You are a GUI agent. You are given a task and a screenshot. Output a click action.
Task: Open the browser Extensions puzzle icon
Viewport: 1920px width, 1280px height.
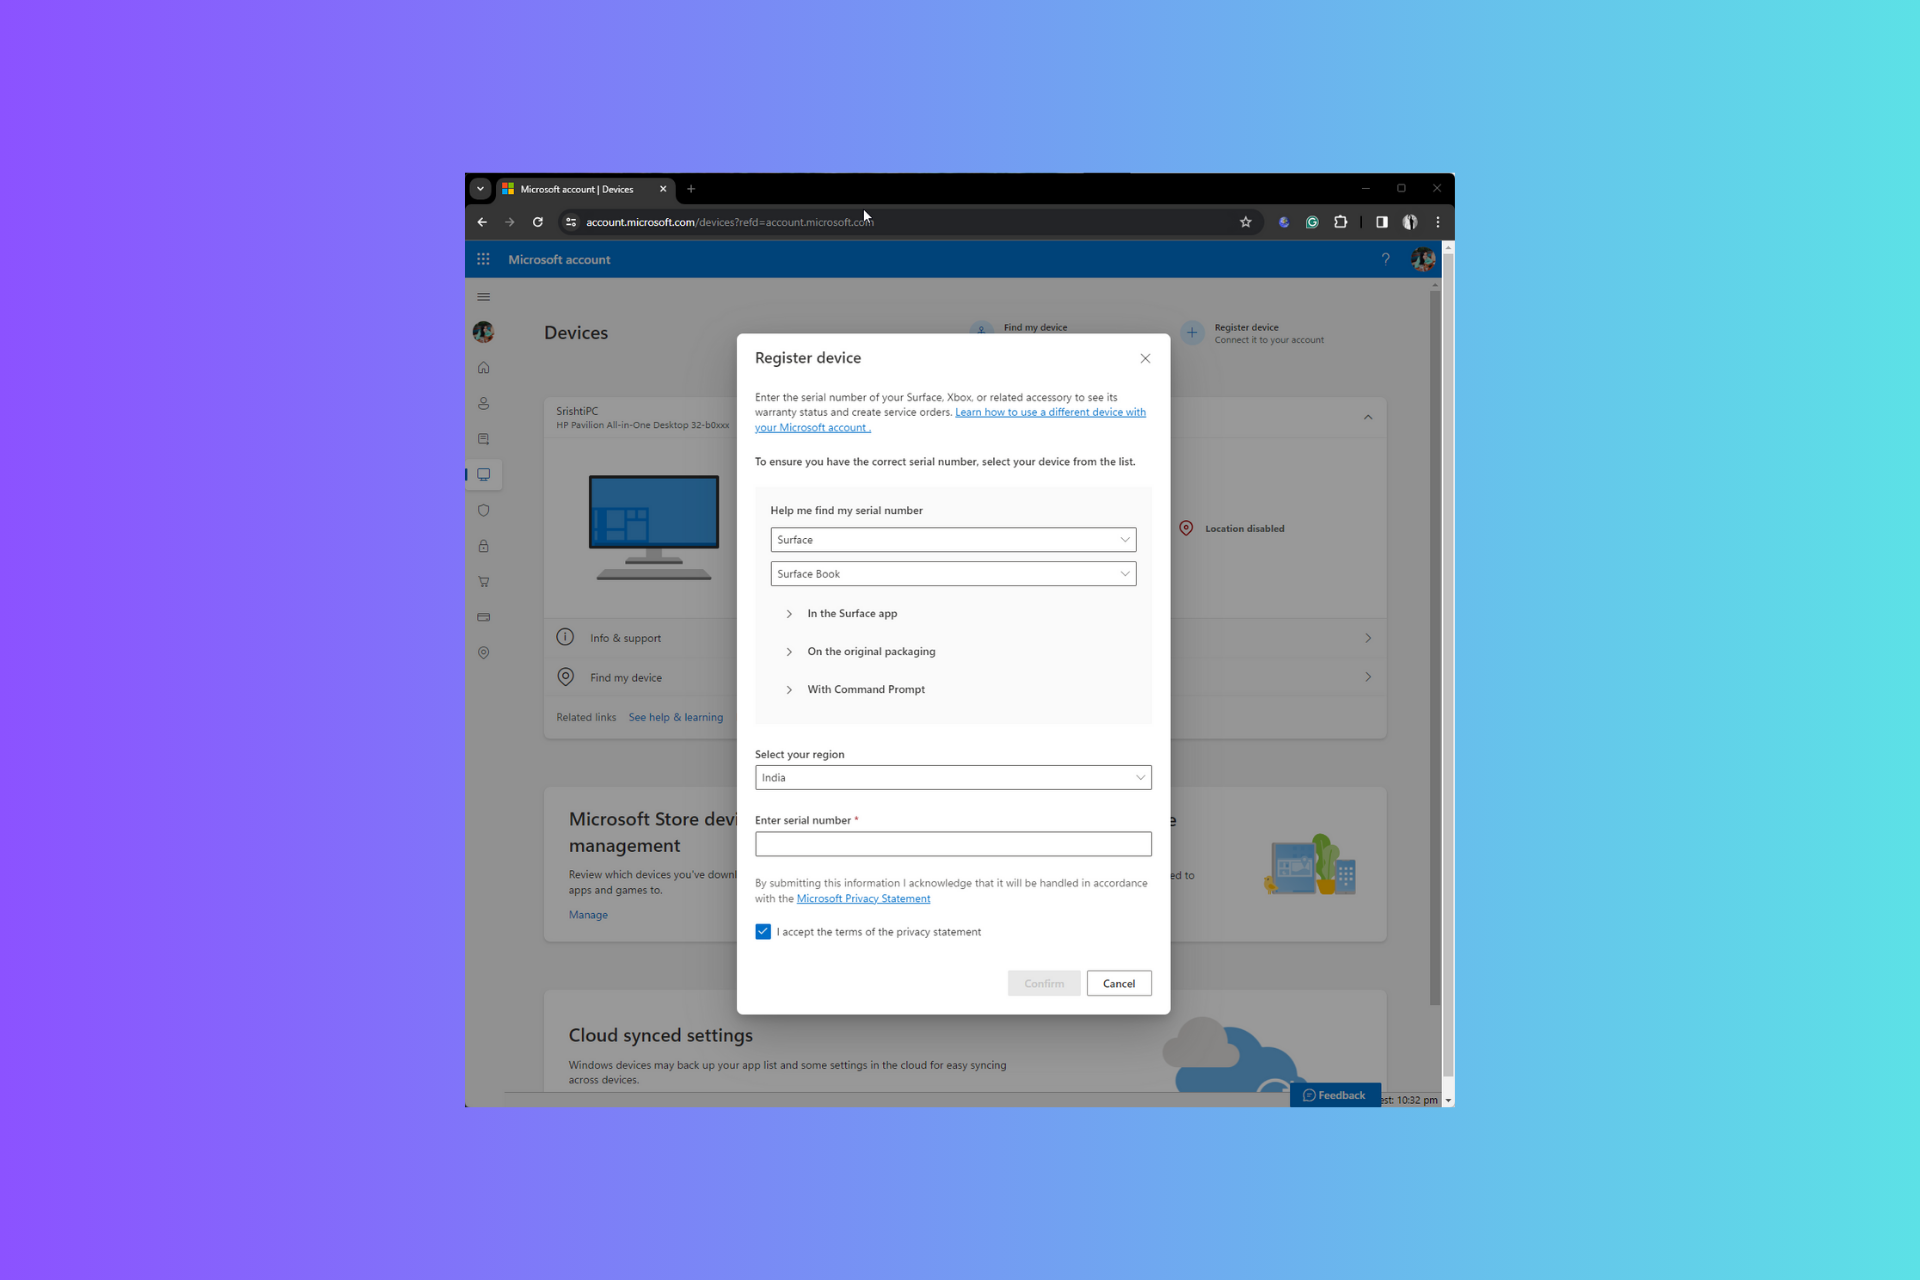tap(1340, 222)
